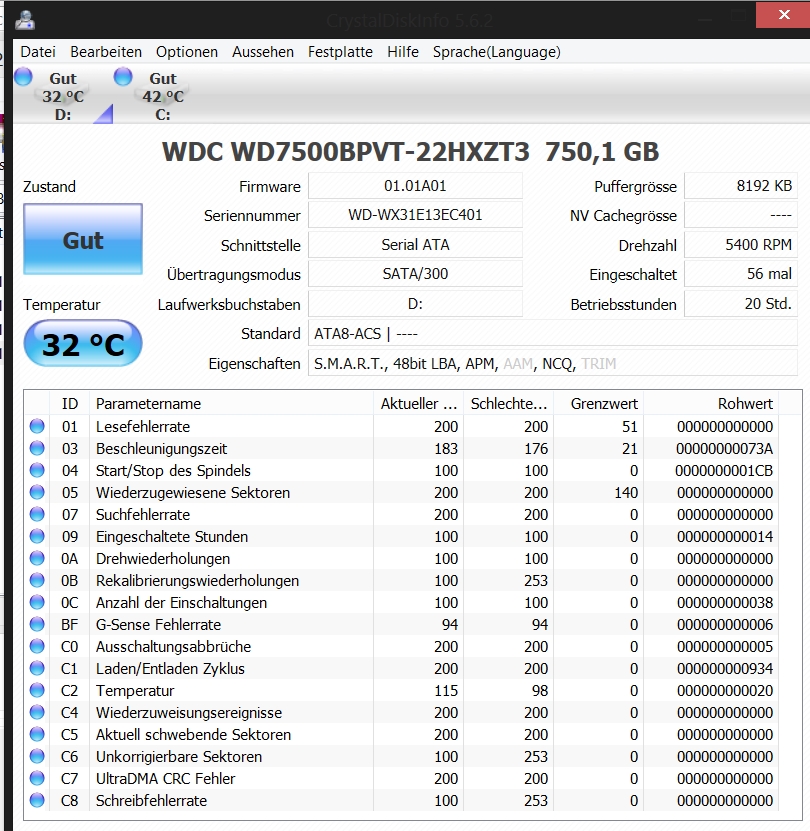This screenshot has height=831, width=810.
Task: Click the Übertragungsmodus field SATA/300
Action: click(x=415, y=274)
